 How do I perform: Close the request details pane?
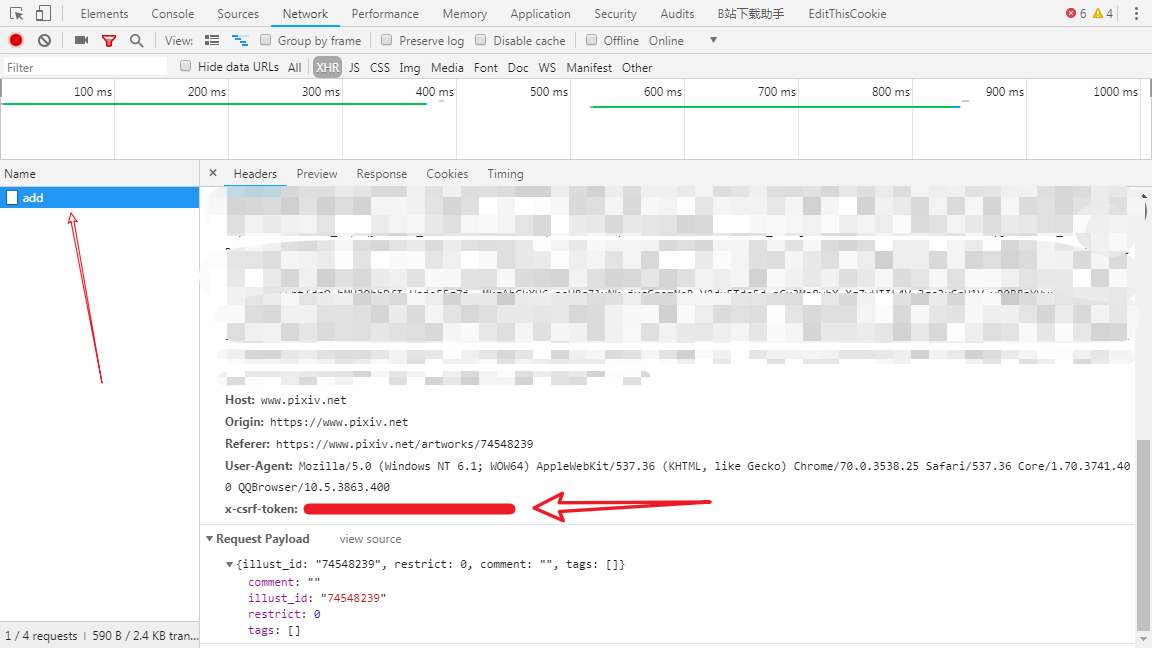213,173
